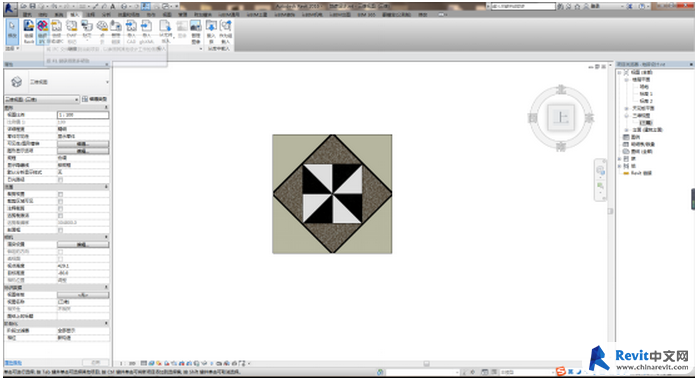Click the East (东) compass label on ViewCube
The width and height of the screenshot is (699, 379).
click(589, 118)
